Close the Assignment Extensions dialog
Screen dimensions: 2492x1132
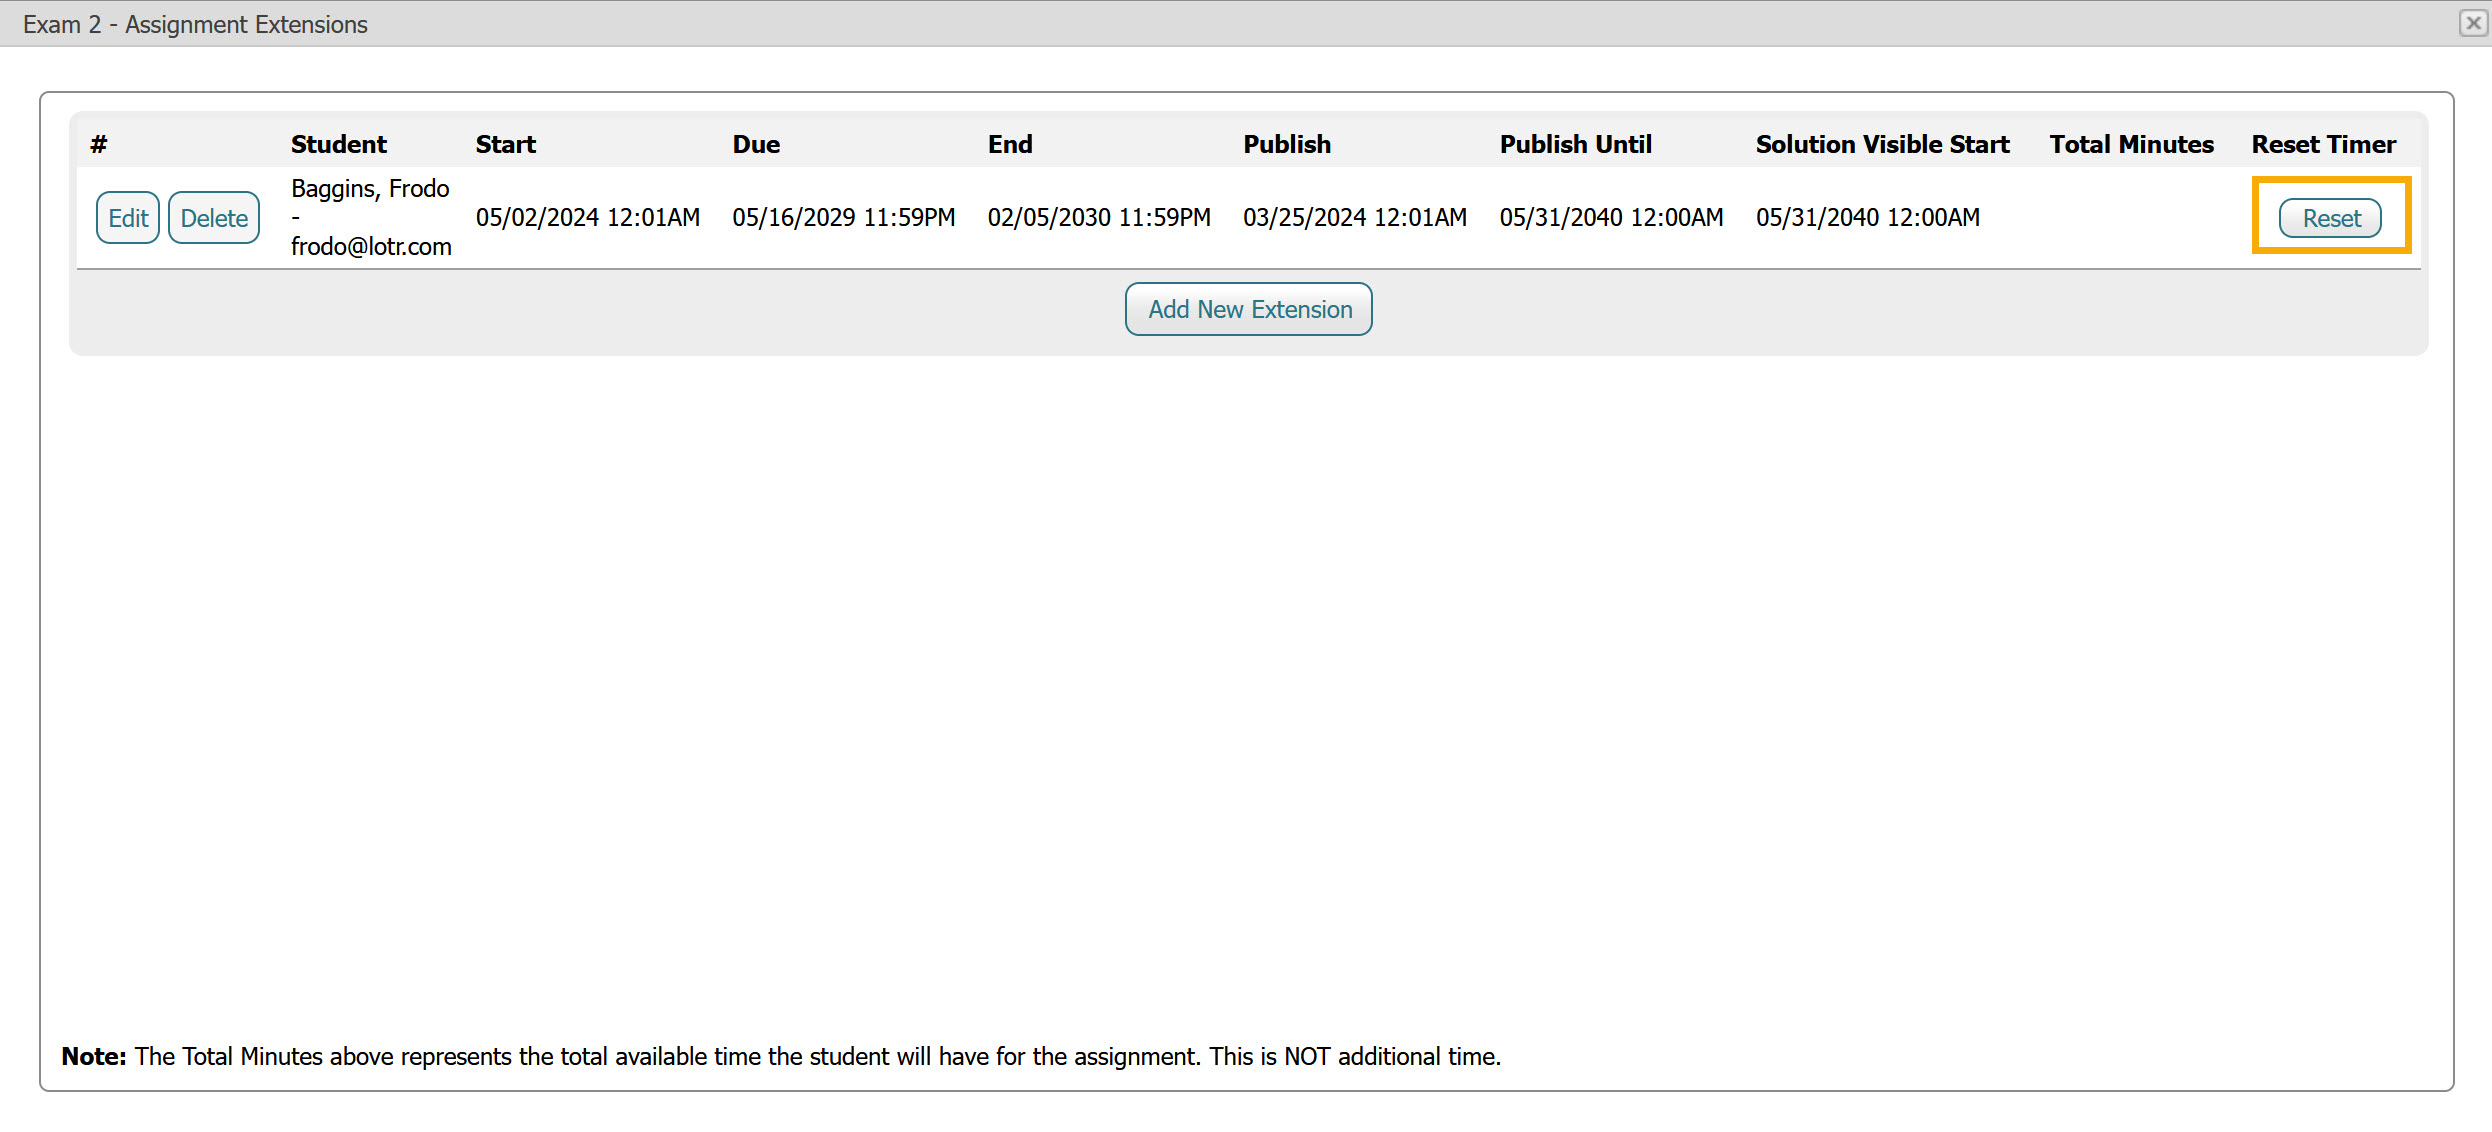2473,23
